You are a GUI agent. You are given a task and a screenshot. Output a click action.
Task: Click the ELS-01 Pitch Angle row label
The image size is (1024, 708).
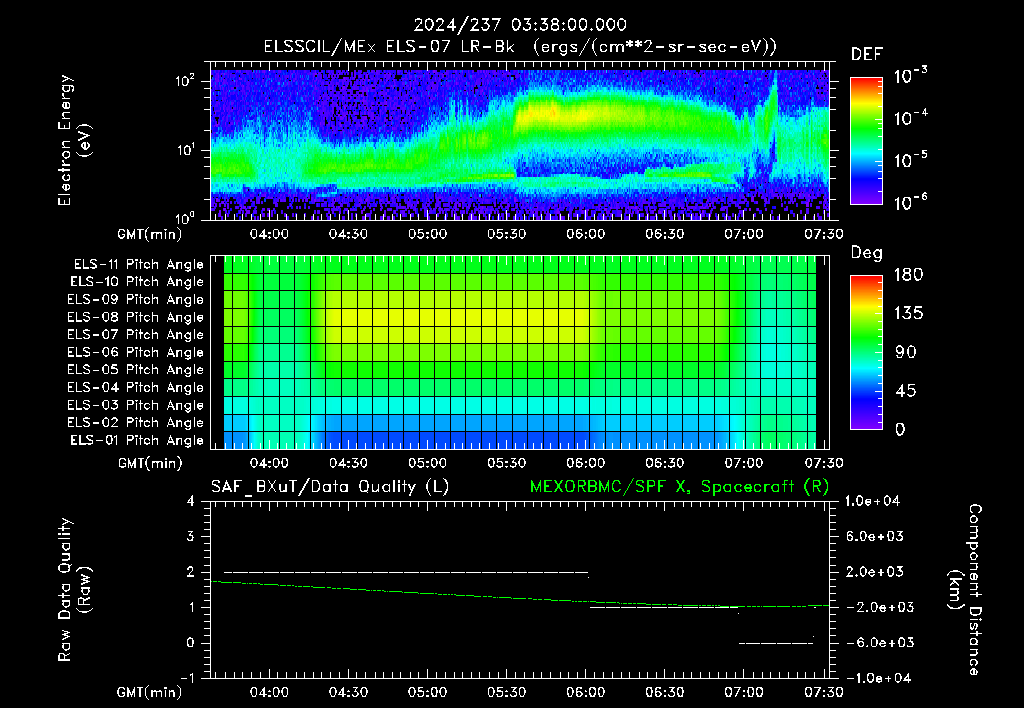tap(136, 440)
